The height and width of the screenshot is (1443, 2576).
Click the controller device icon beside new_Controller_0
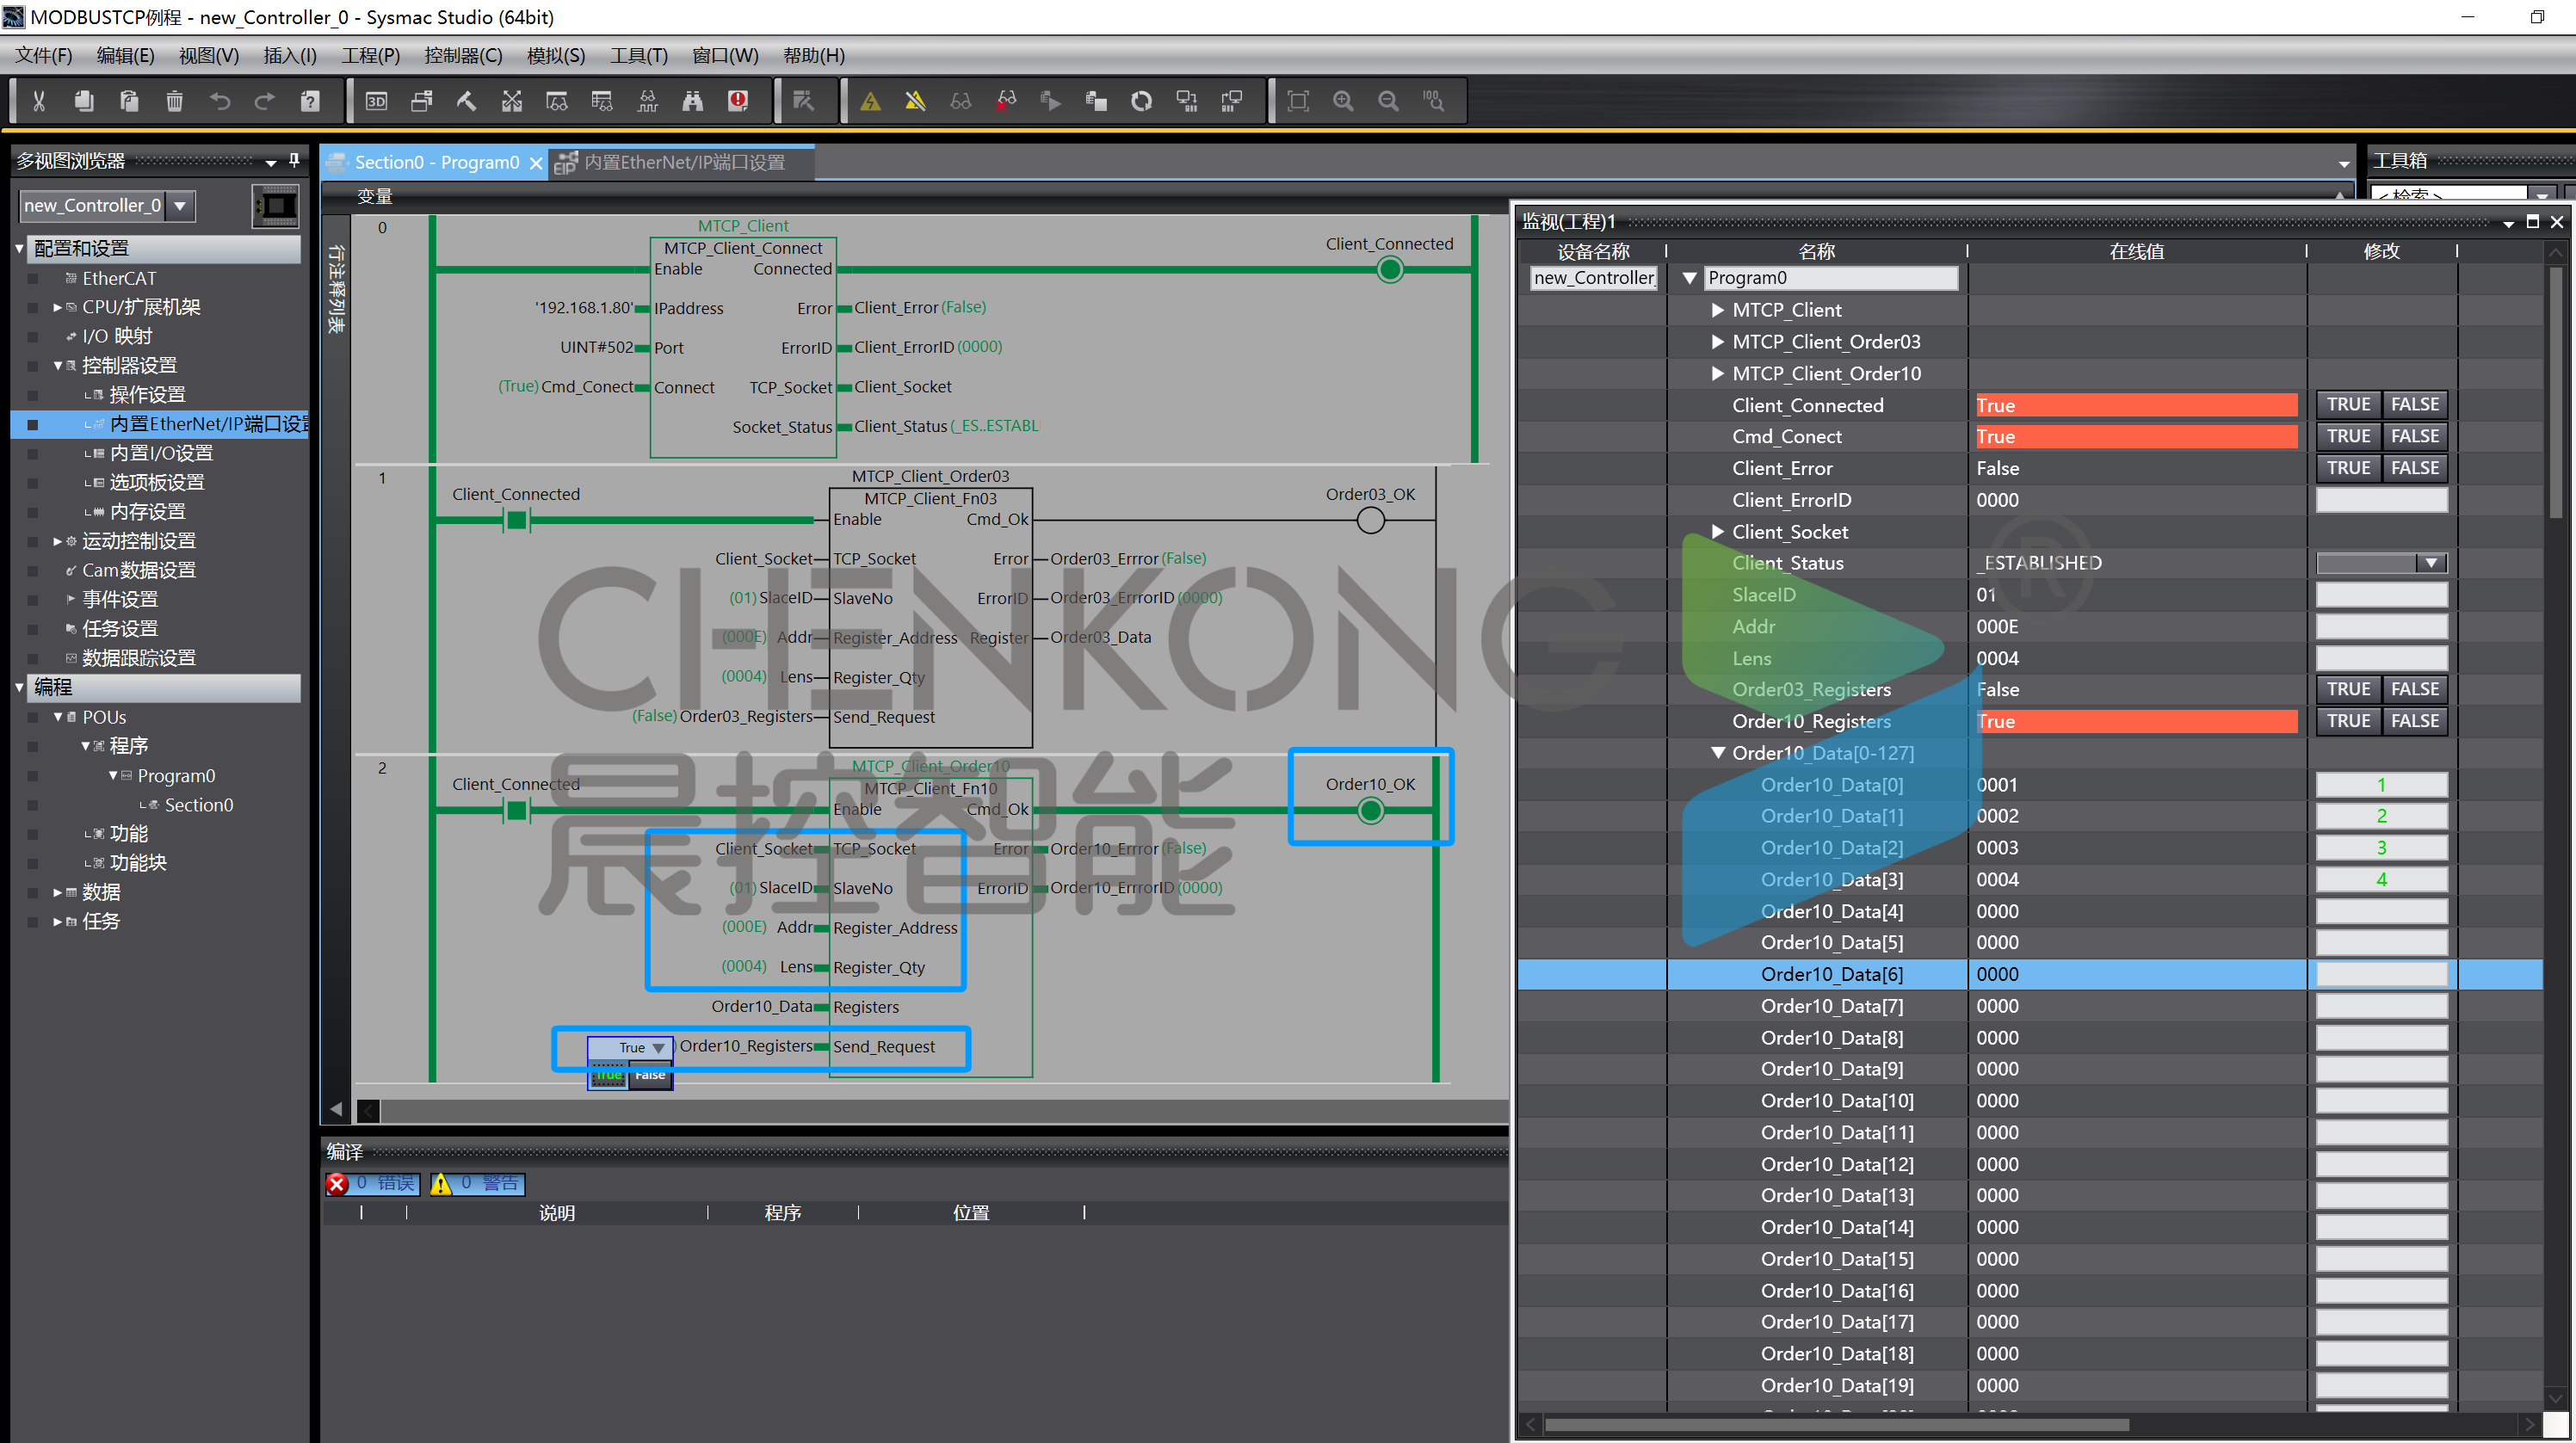[275, 206]
